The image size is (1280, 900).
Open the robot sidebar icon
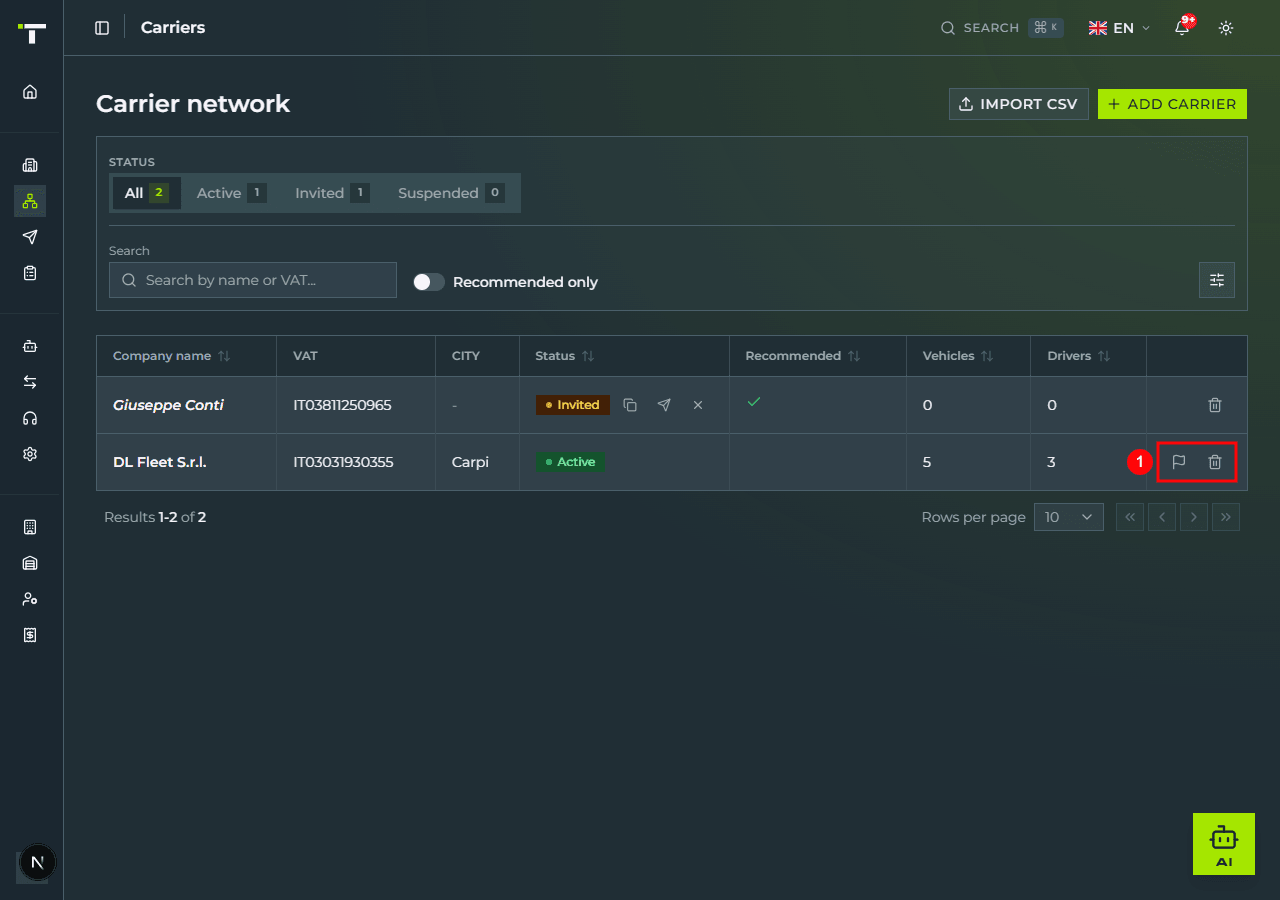(30, 346)
